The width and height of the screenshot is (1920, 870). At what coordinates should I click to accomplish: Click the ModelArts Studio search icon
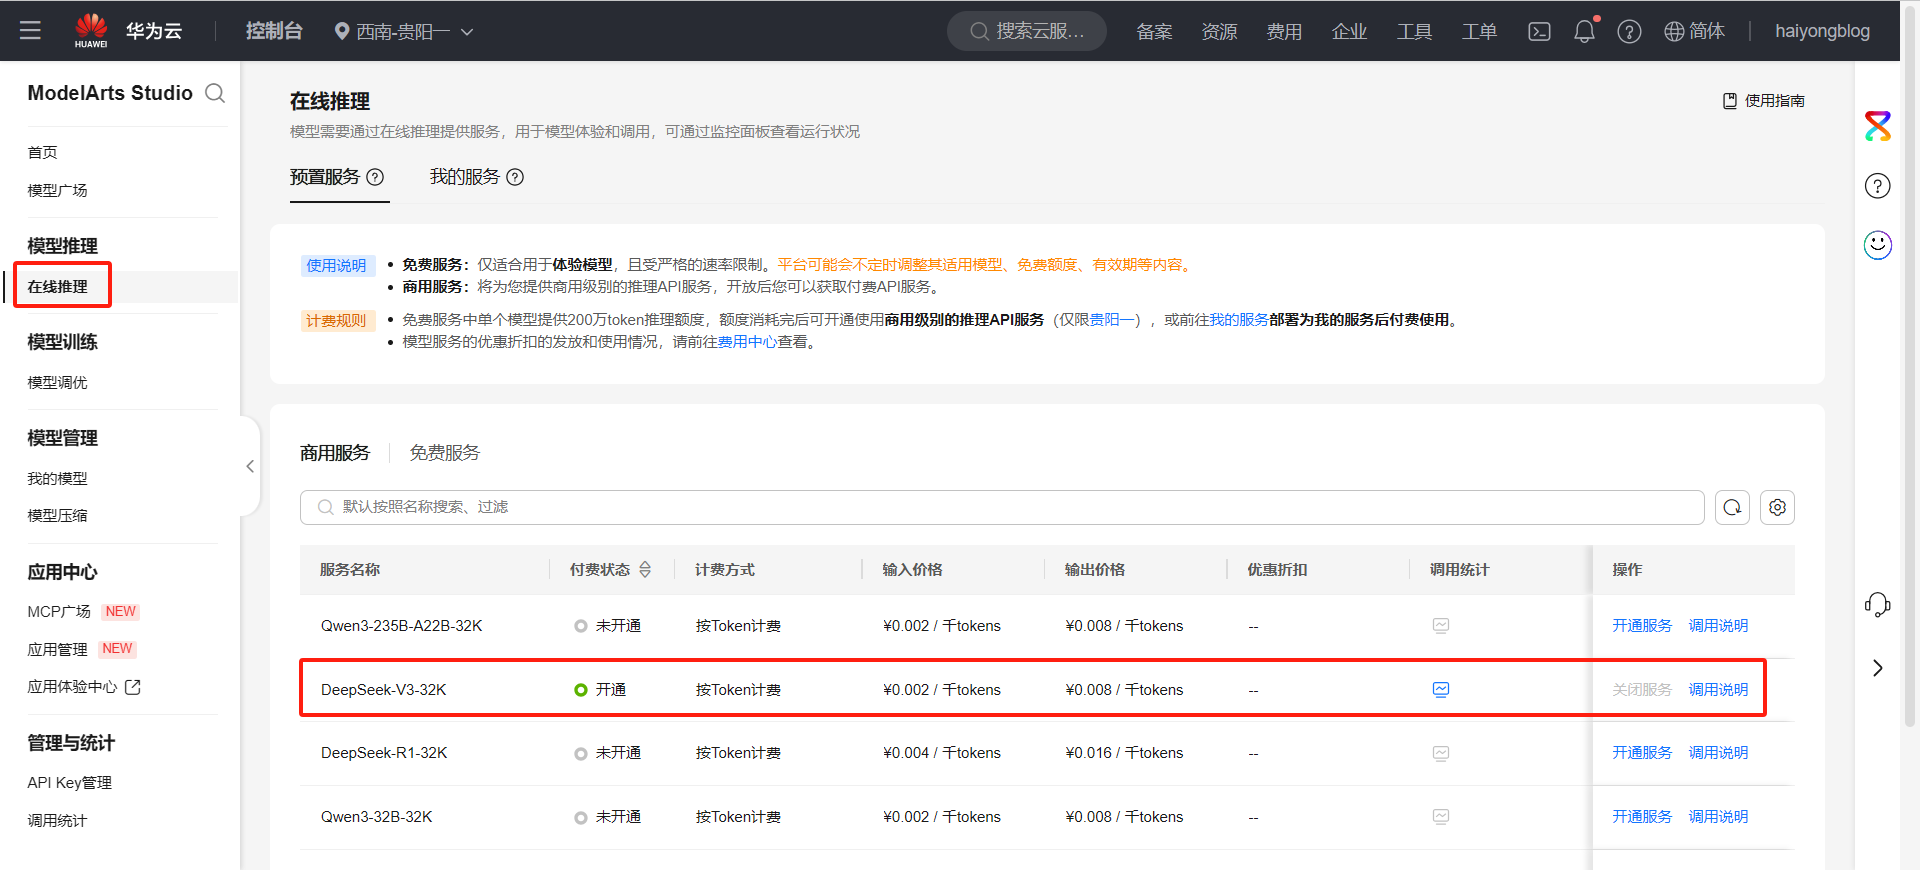(x=215, y=93)
